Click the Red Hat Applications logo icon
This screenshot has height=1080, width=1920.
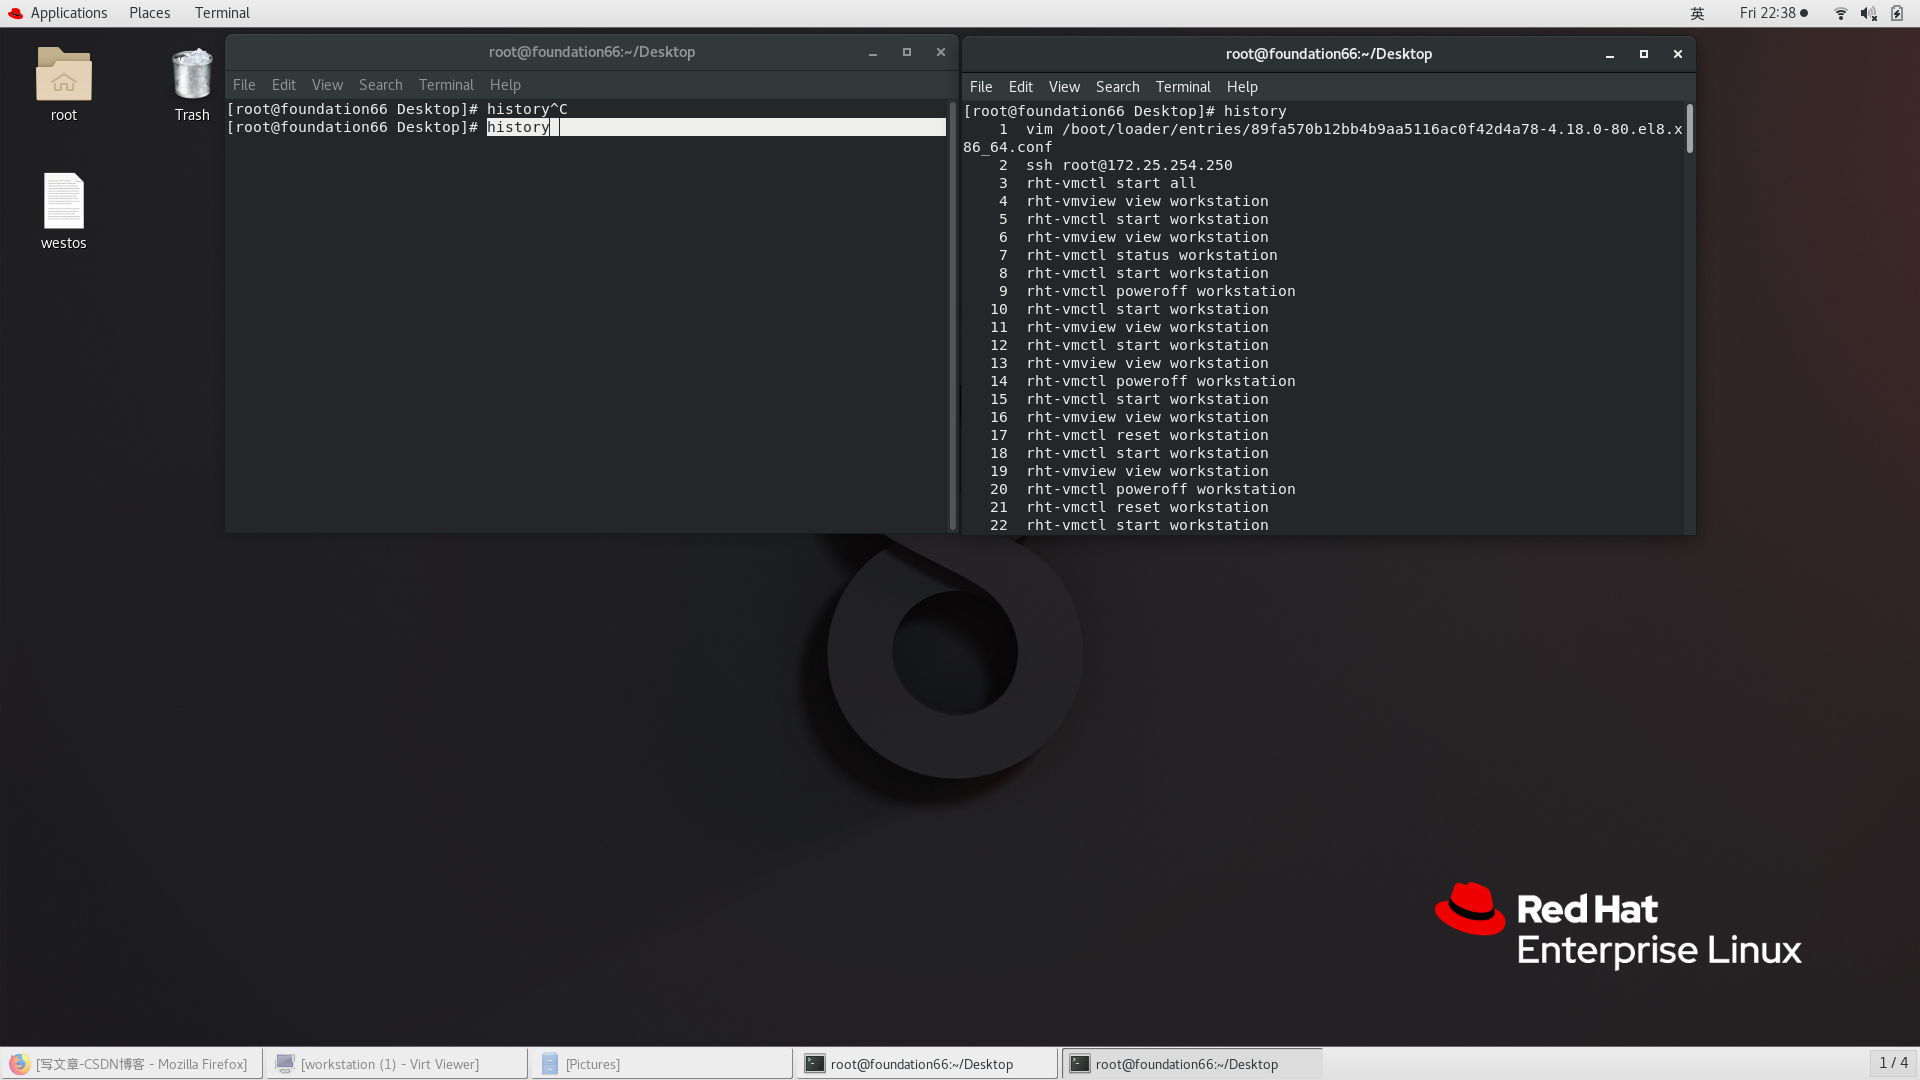click(15, 13)
